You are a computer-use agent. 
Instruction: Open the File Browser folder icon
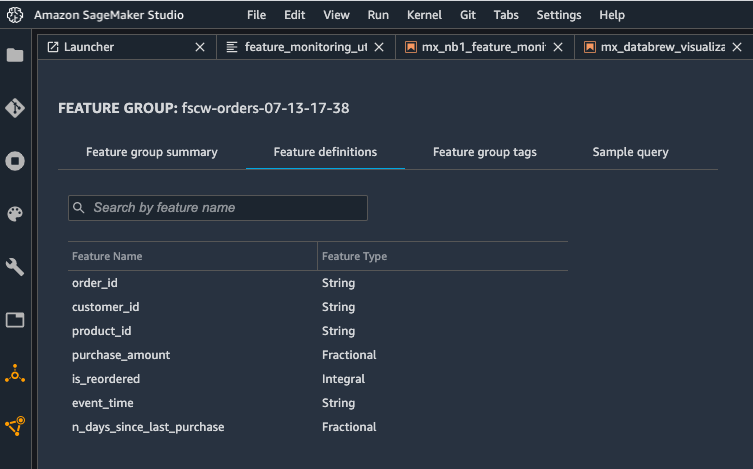click(x=15, y=55)
